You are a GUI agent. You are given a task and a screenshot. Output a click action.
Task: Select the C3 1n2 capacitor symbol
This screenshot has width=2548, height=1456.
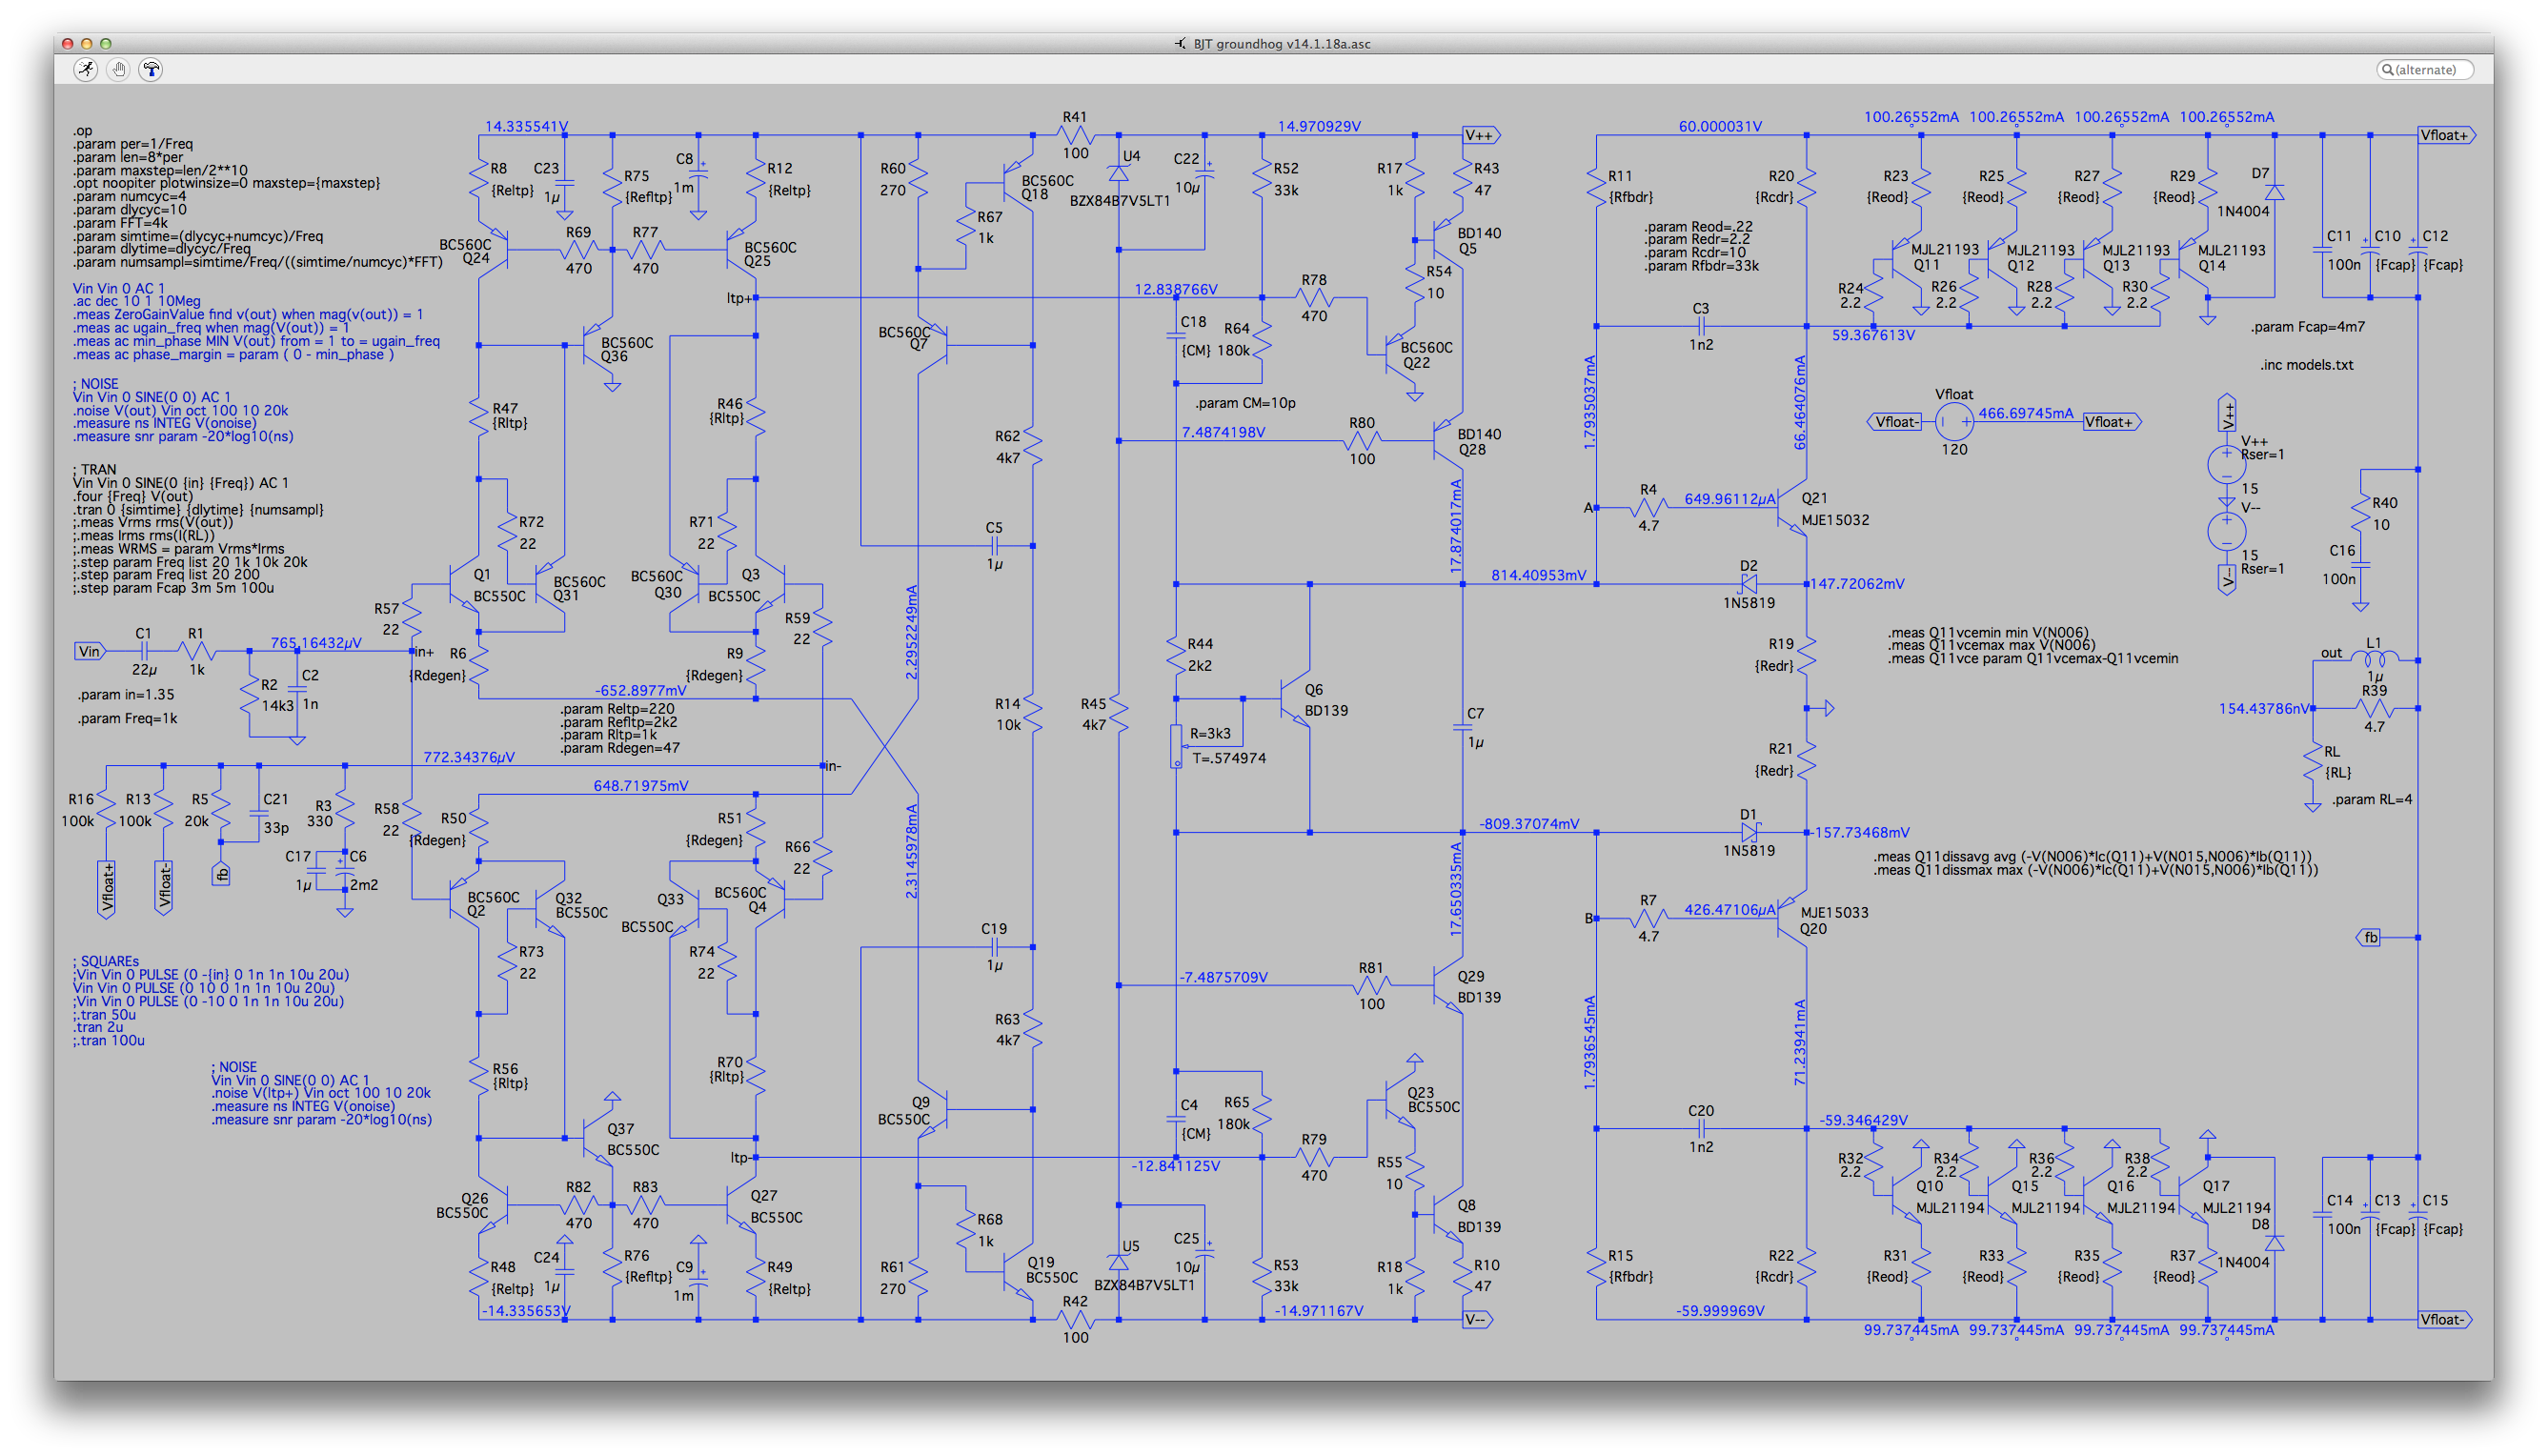tap(1701, 326)
